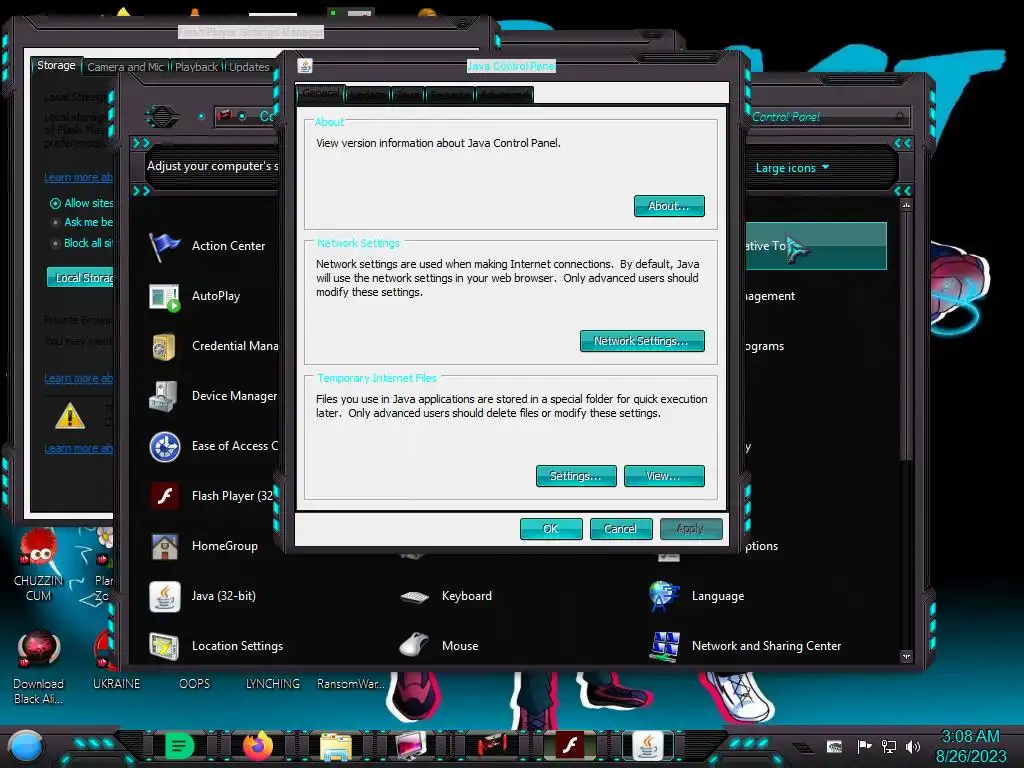Screen dimensions: 1024x768
Task: Open File Explorer from the taskbar
Action: pyautogui.click(x=336, y=746)
